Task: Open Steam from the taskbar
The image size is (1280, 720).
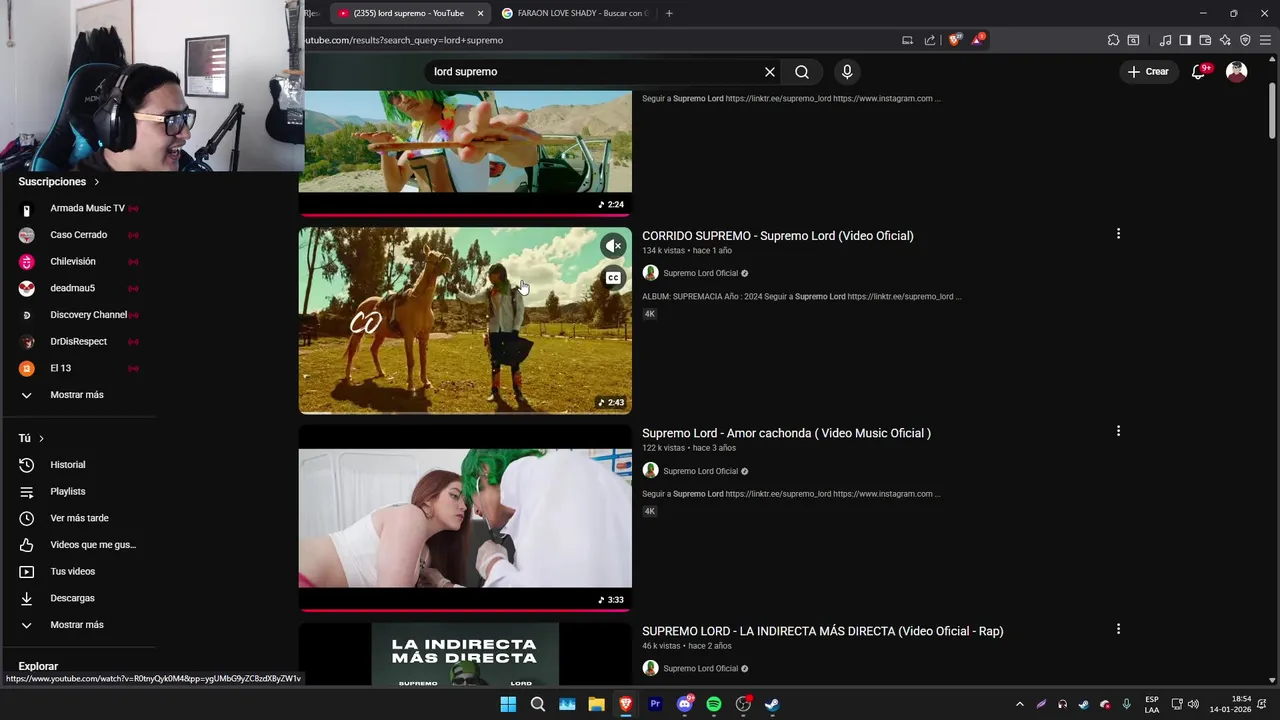Action: pos(772,704)
